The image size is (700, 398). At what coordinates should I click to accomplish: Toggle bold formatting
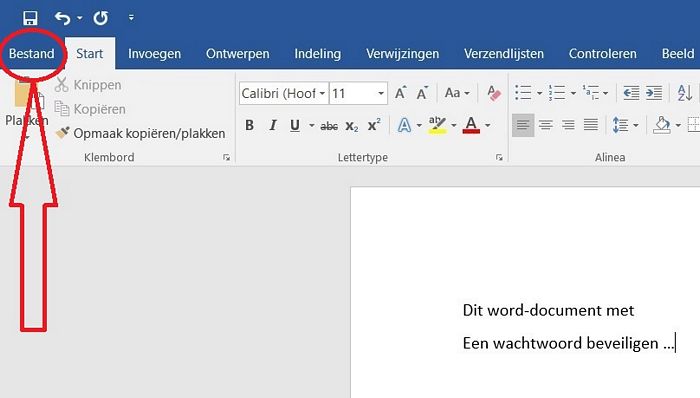pyautogui.click(x=250, y=125)
